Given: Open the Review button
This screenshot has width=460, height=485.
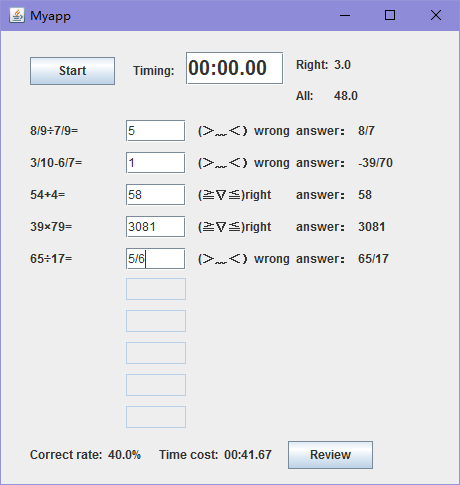Looking at the screenshot, I should pos(330,455).
